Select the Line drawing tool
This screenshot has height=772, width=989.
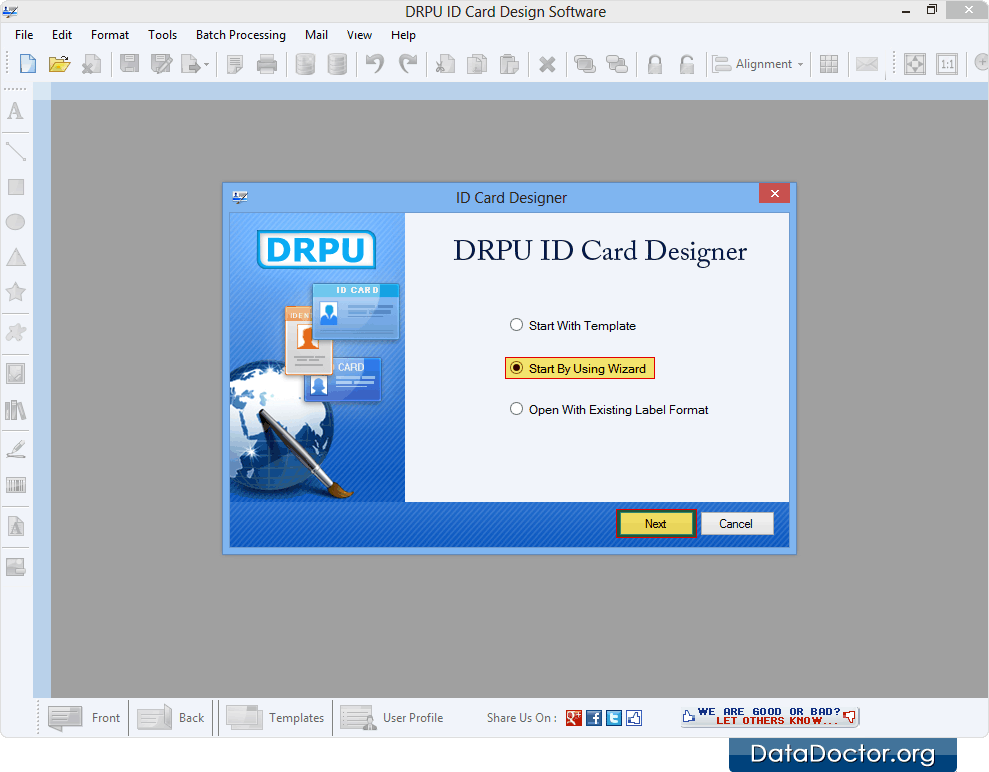[x=16, y=151]
